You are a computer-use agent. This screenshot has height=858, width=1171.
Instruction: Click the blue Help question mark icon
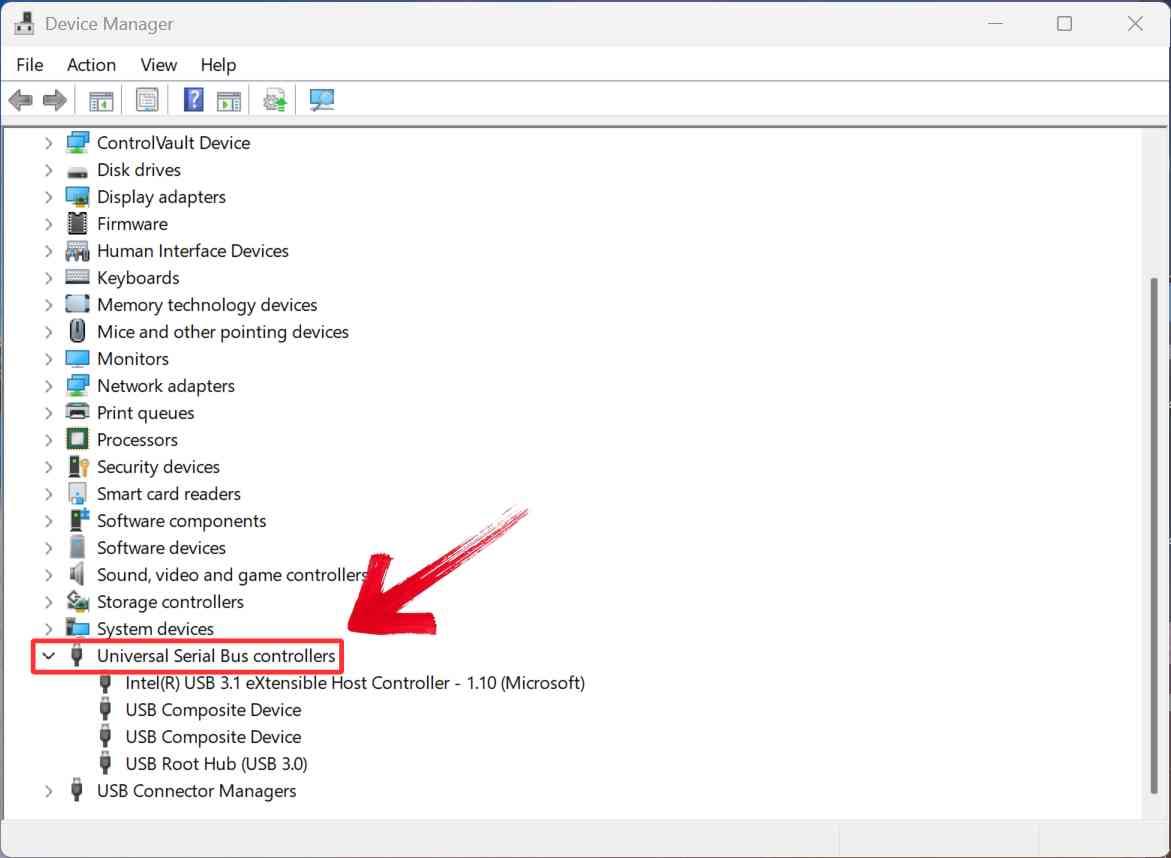click(x=194, y=100)
